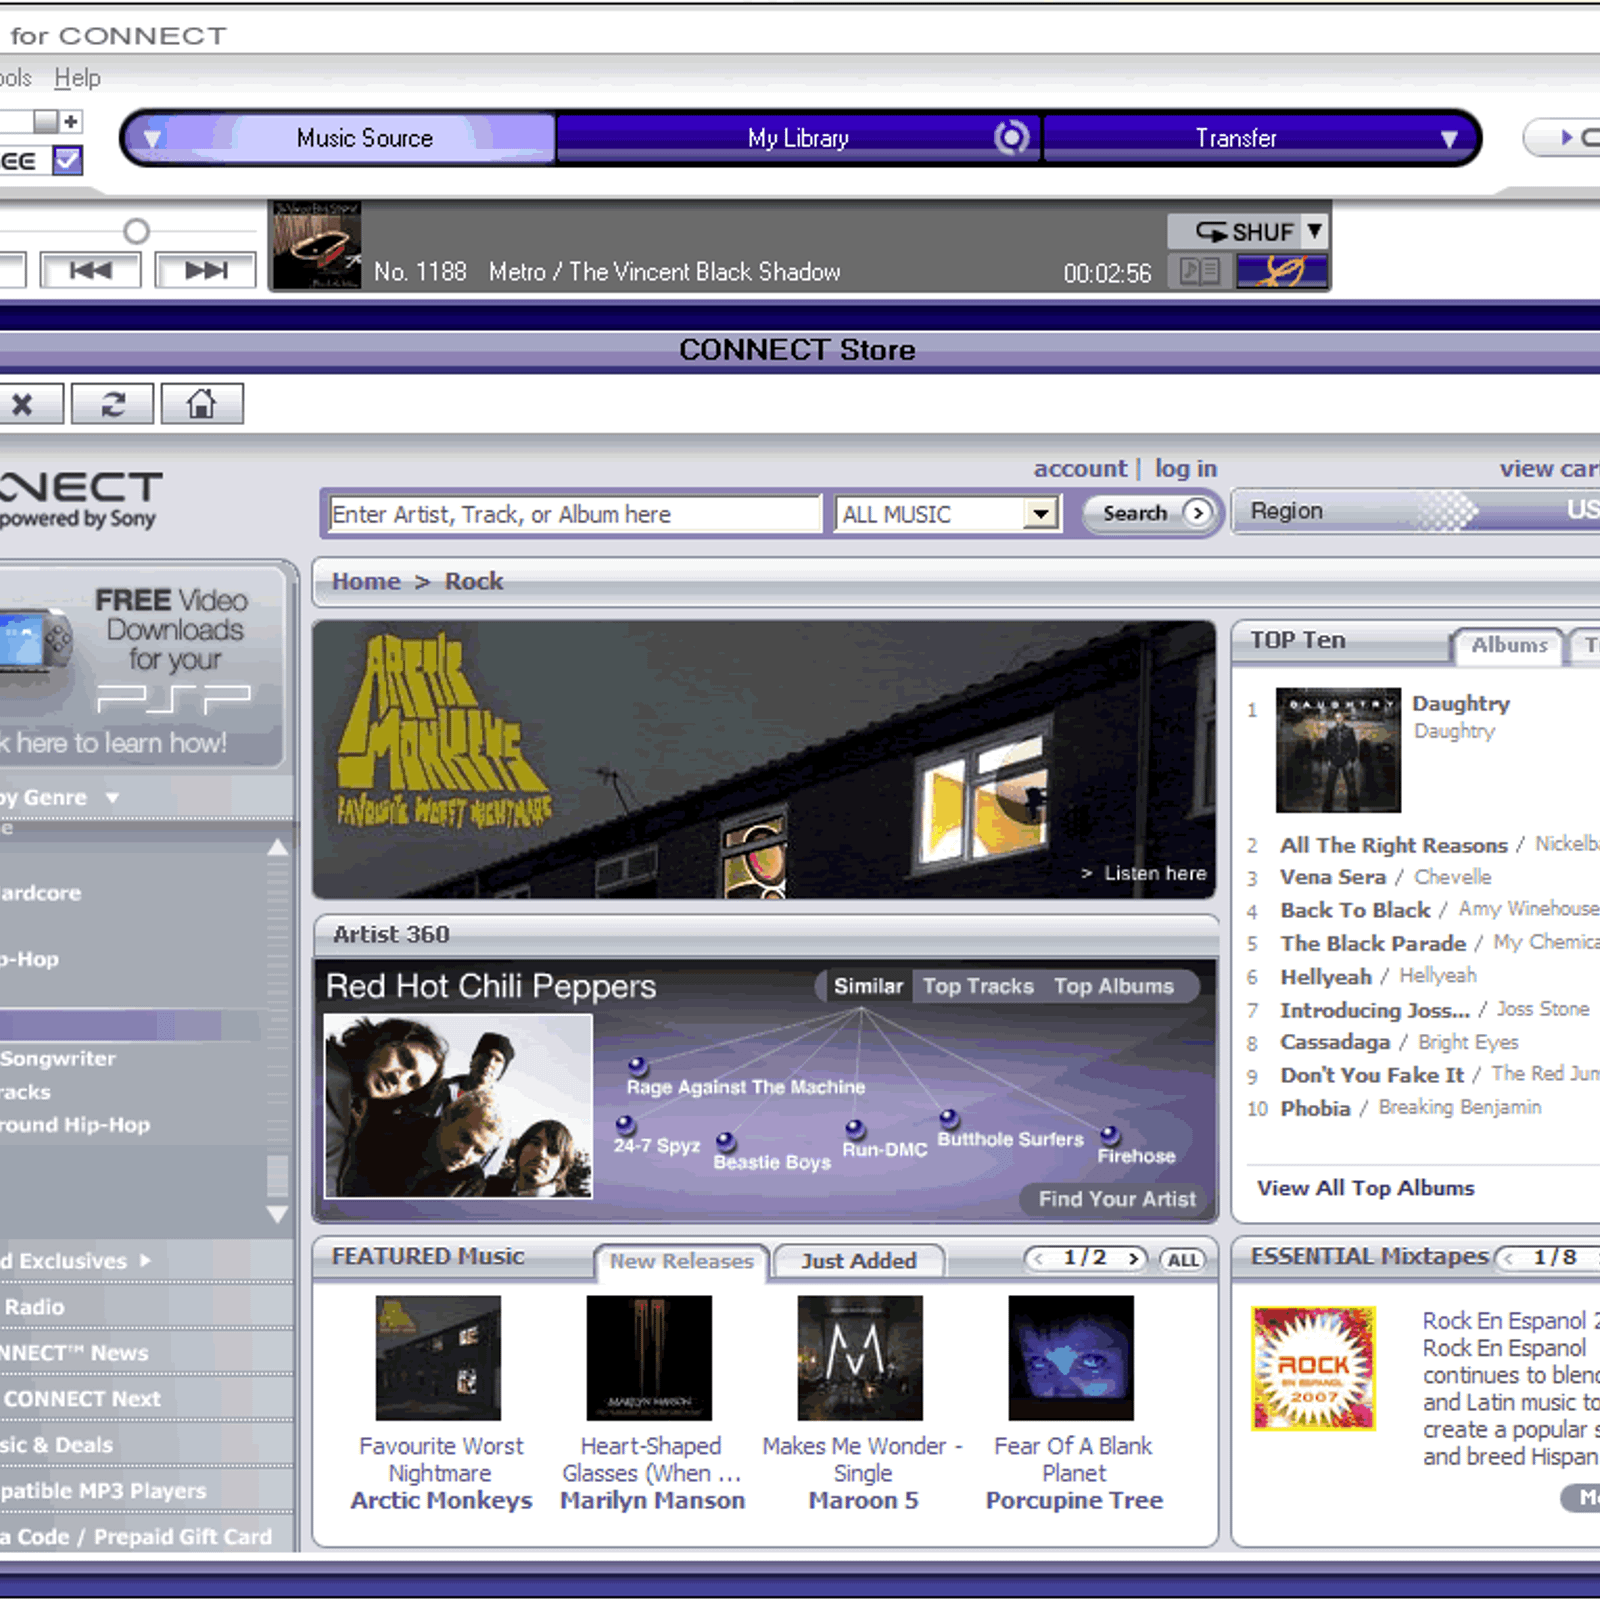
Task: Select the Albums tab in Top Ten
Action: tap(1507, 645)
